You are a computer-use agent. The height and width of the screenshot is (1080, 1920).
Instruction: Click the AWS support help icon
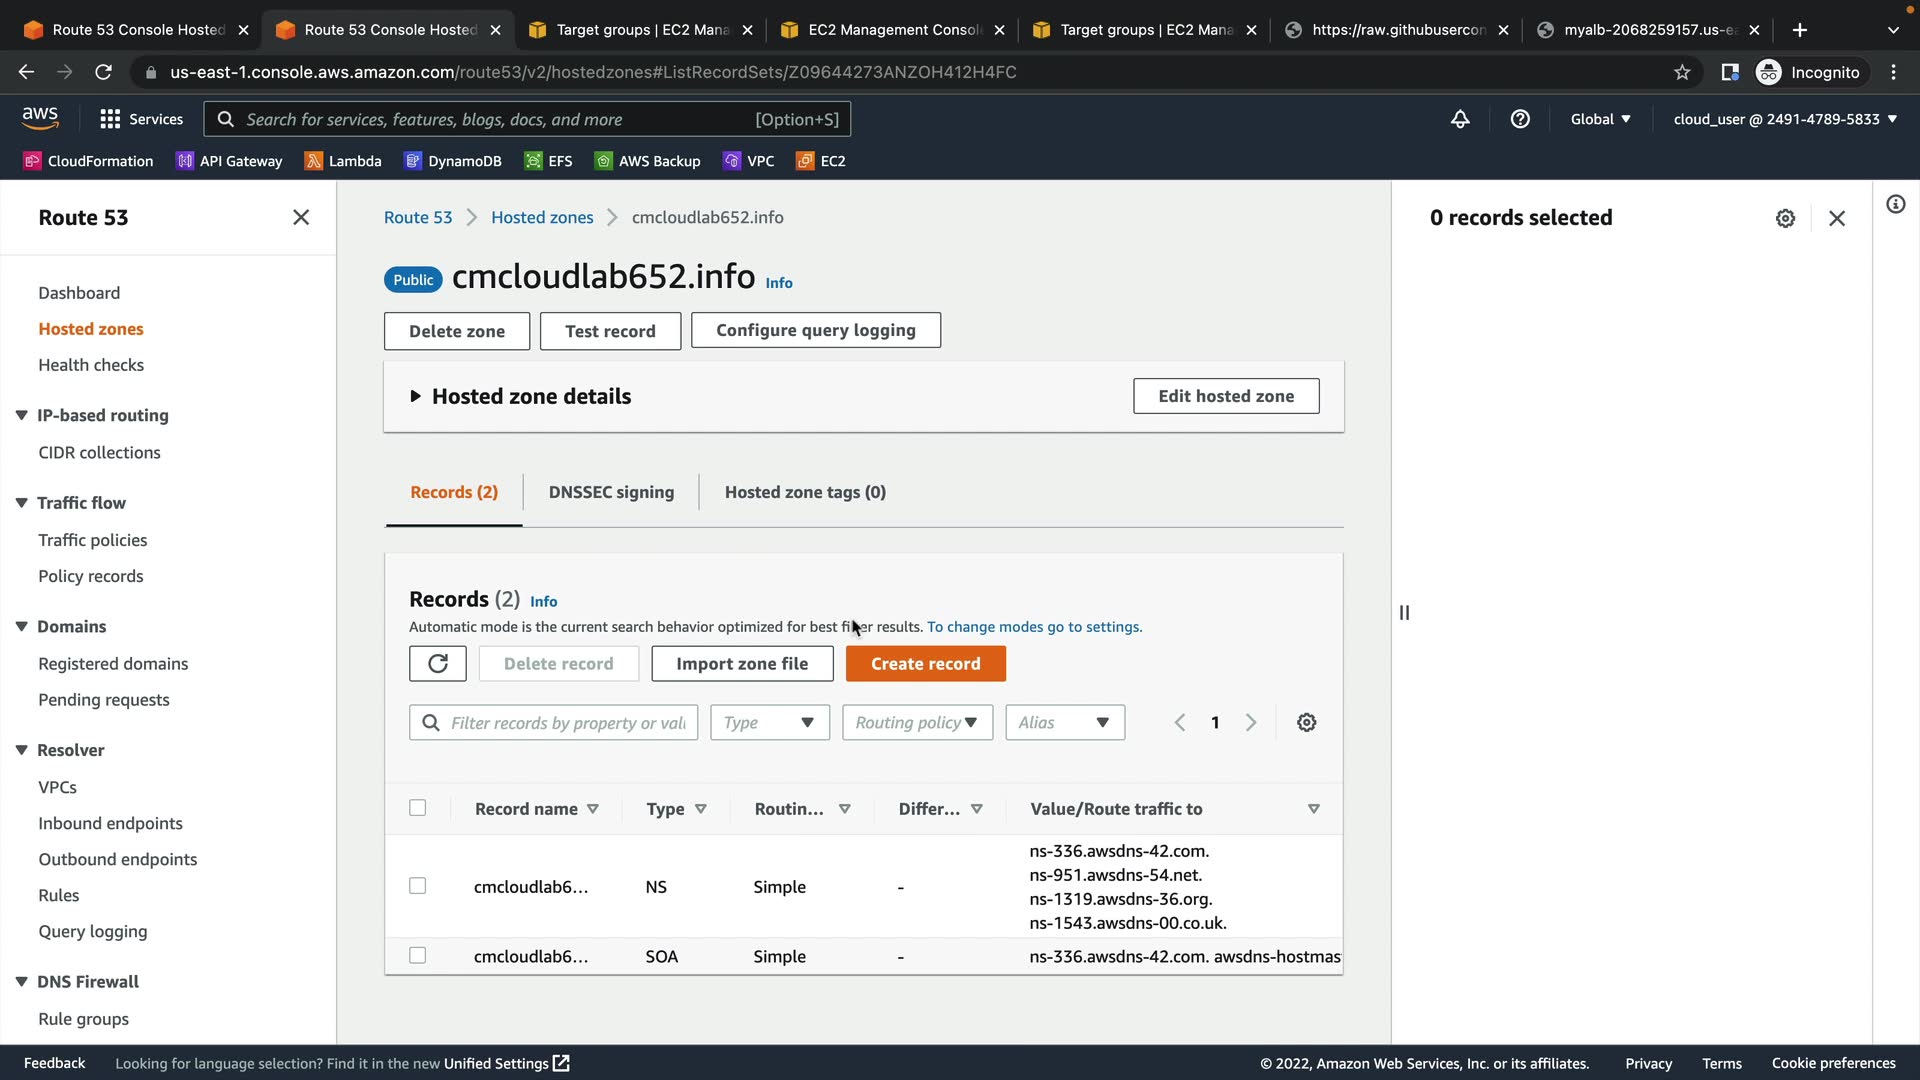[1520, 119]
